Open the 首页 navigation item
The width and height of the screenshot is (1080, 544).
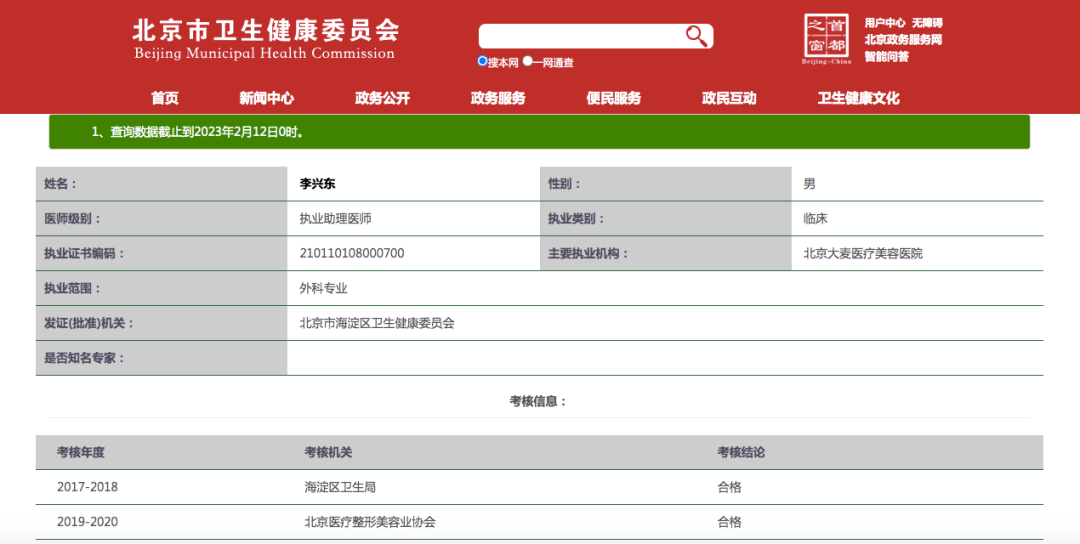165,98
